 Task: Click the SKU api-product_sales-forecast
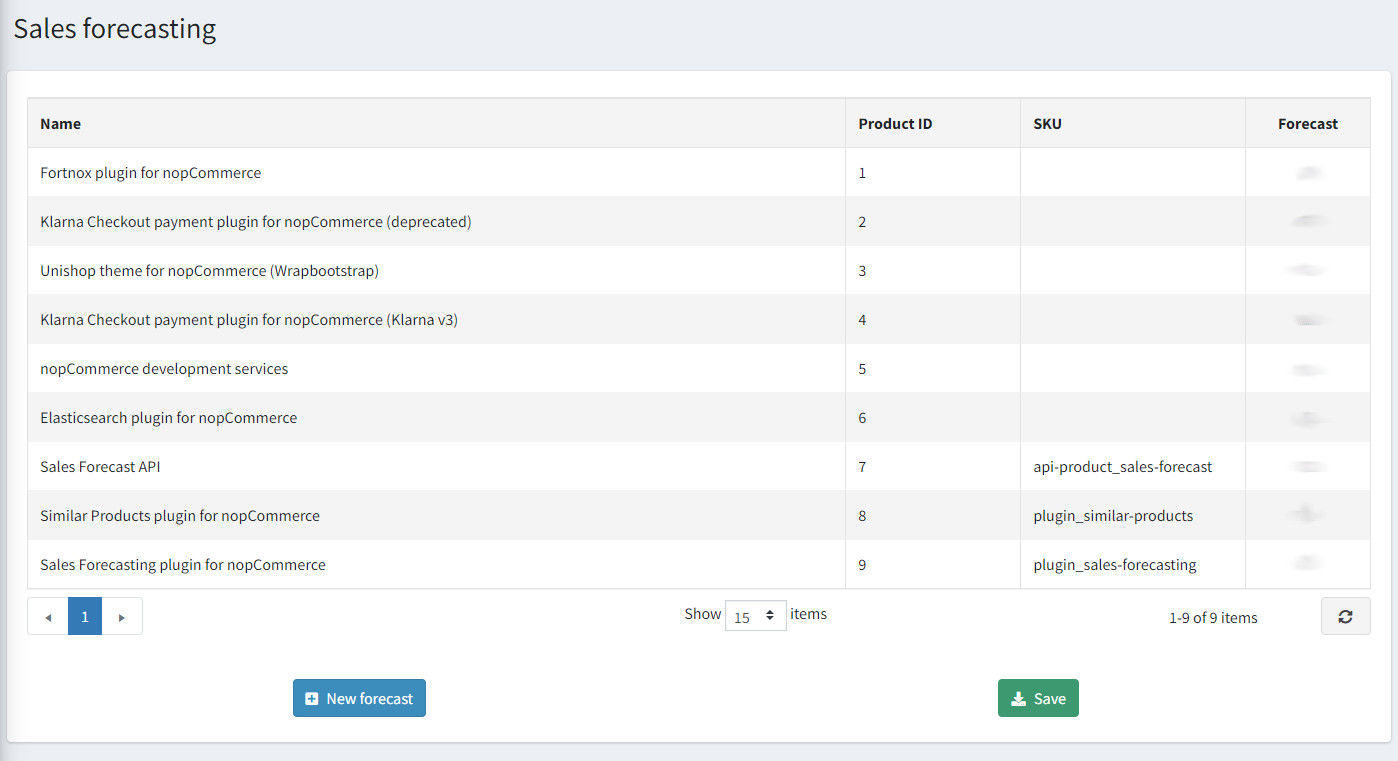1123,467
